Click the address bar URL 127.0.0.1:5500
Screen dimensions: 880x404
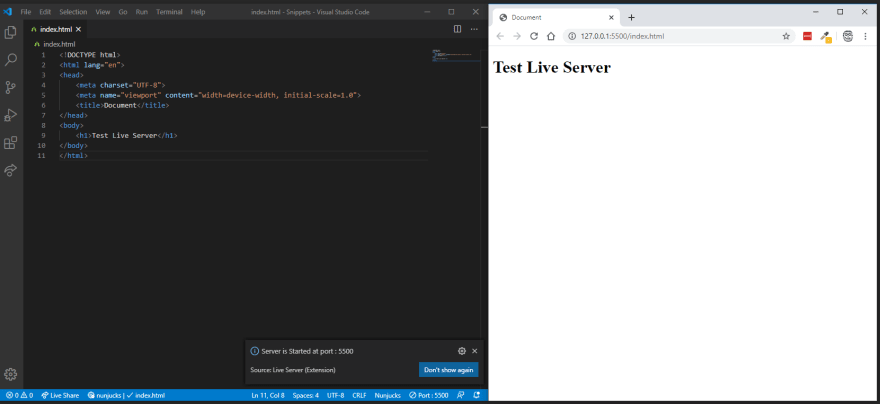click(x=622, y=36)
